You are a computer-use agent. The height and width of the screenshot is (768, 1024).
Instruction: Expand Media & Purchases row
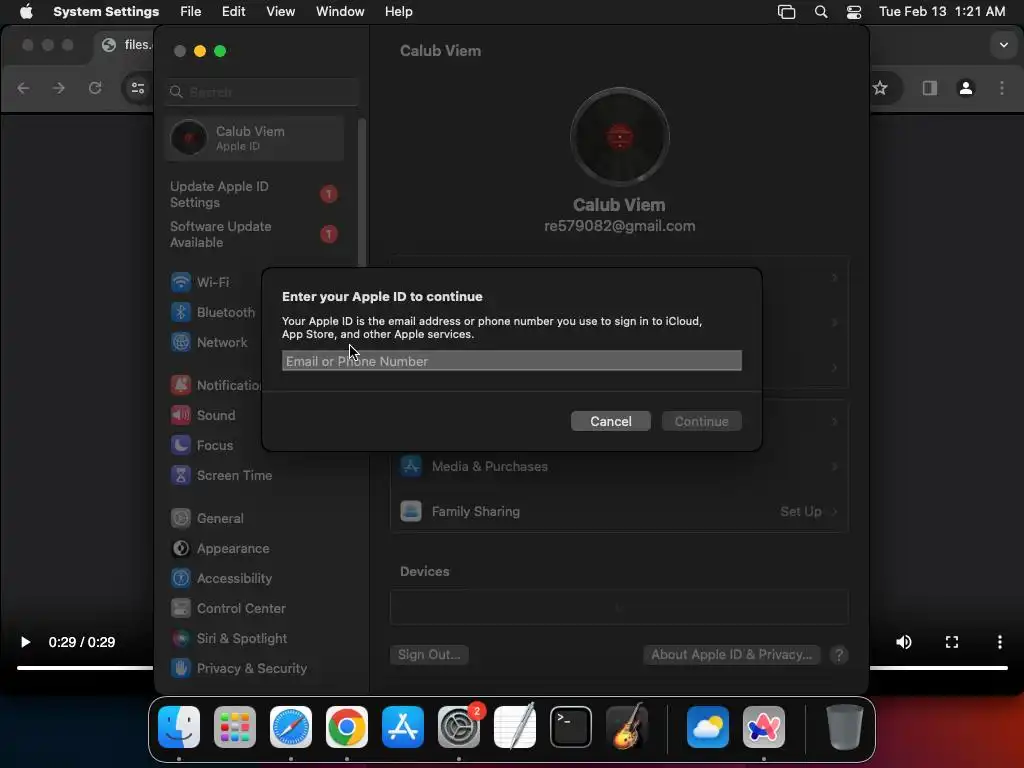point(619,466)
